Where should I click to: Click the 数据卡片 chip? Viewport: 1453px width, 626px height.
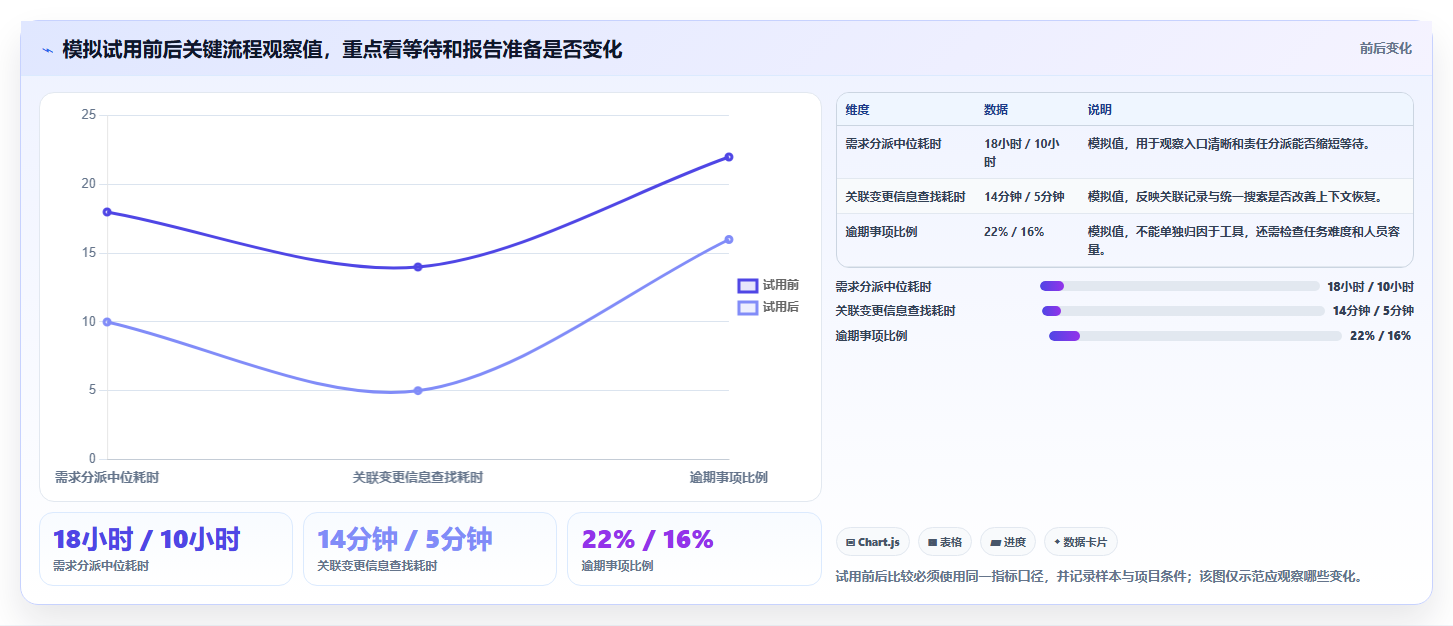click(x=1080, y=542)
